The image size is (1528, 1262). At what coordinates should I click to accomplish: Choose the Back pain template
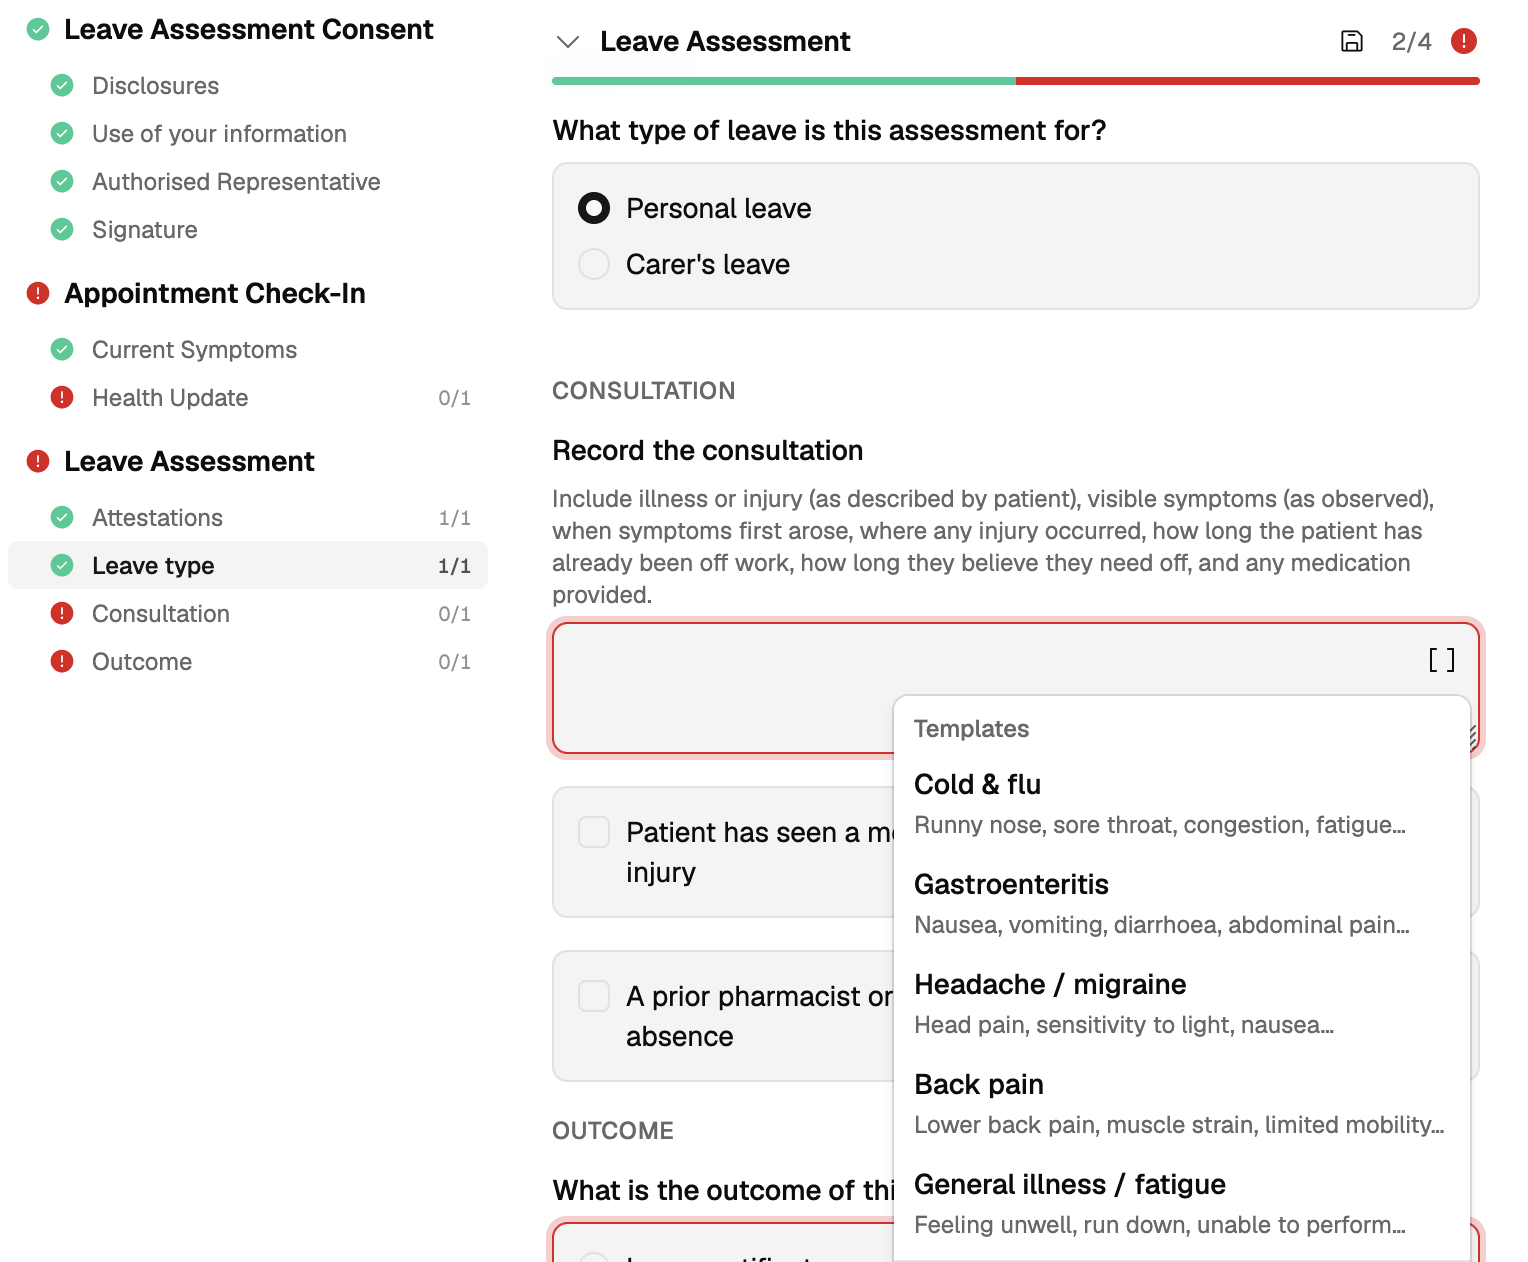(x=1181, y=1104)
